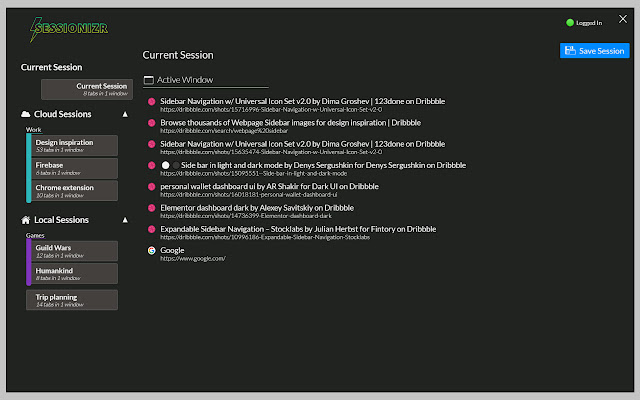Collapse the Local Sessions section arrow
The height and width of the screenshot is (400, 640).
tap(125, 220)
